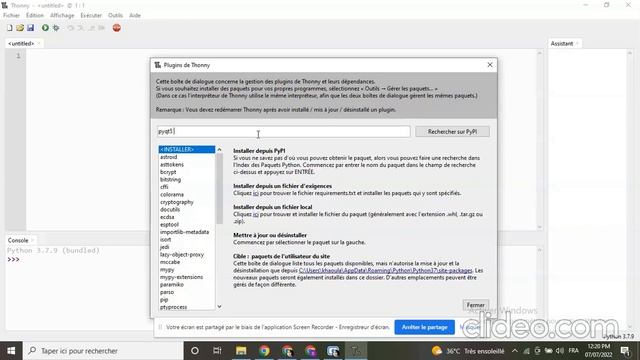
Task: Select astroid in package list
Action: pos(169,157)
